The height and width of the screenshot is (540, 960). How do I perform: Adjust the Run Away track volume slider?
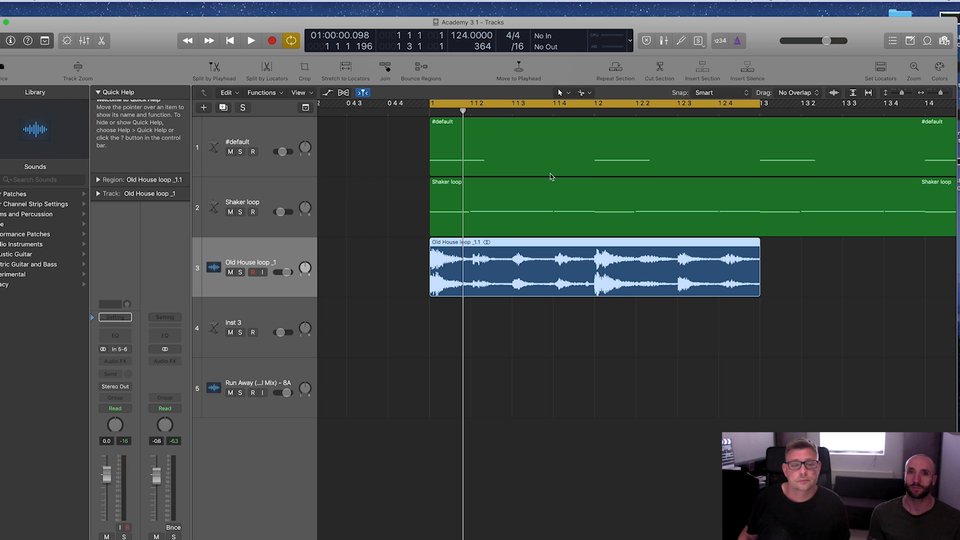tap(283, 392)
